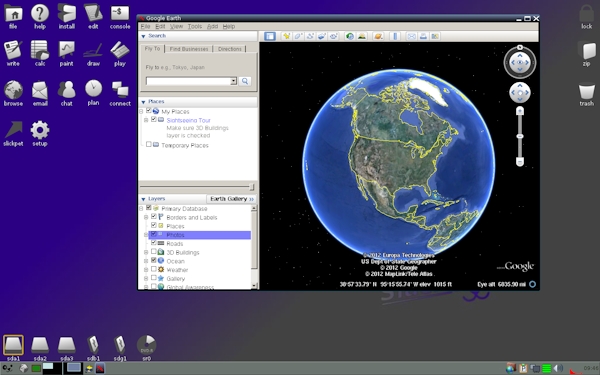Click the search magnifier button
The width and height of the screenshot is (600, 375).
[x=245, y=81]
